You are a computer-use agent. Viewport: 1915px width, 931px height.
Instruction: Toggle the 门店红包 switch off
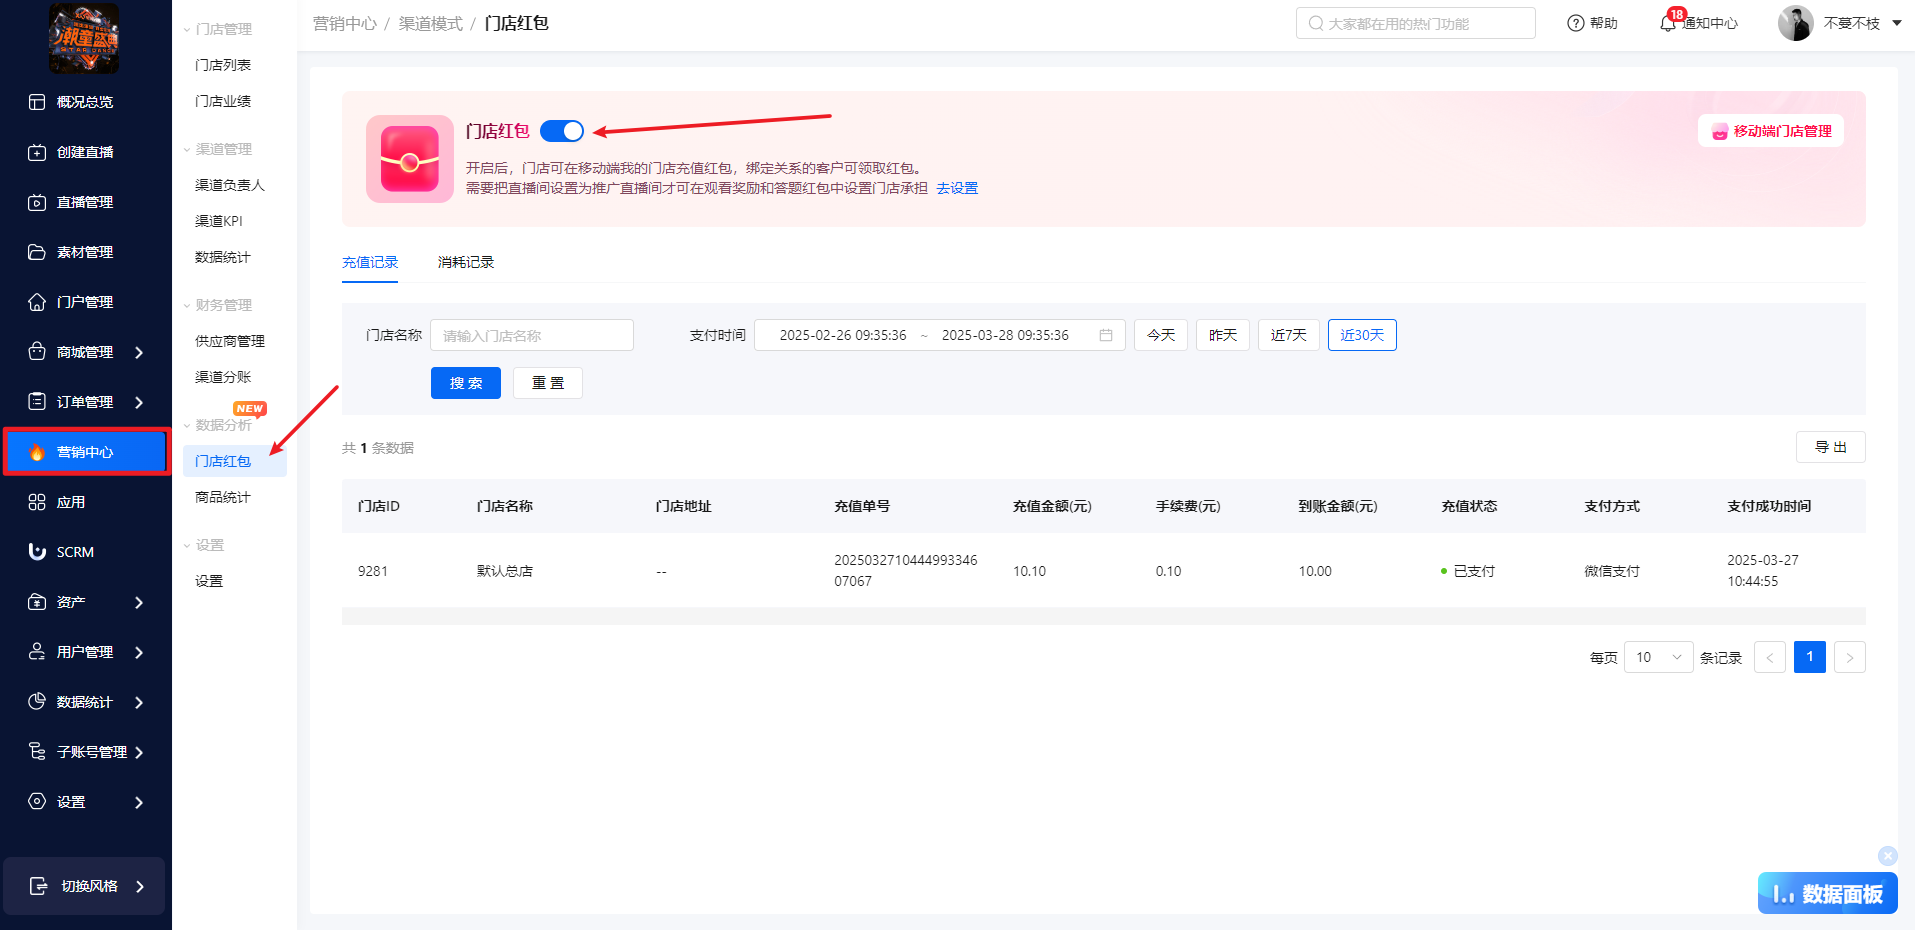562,131
